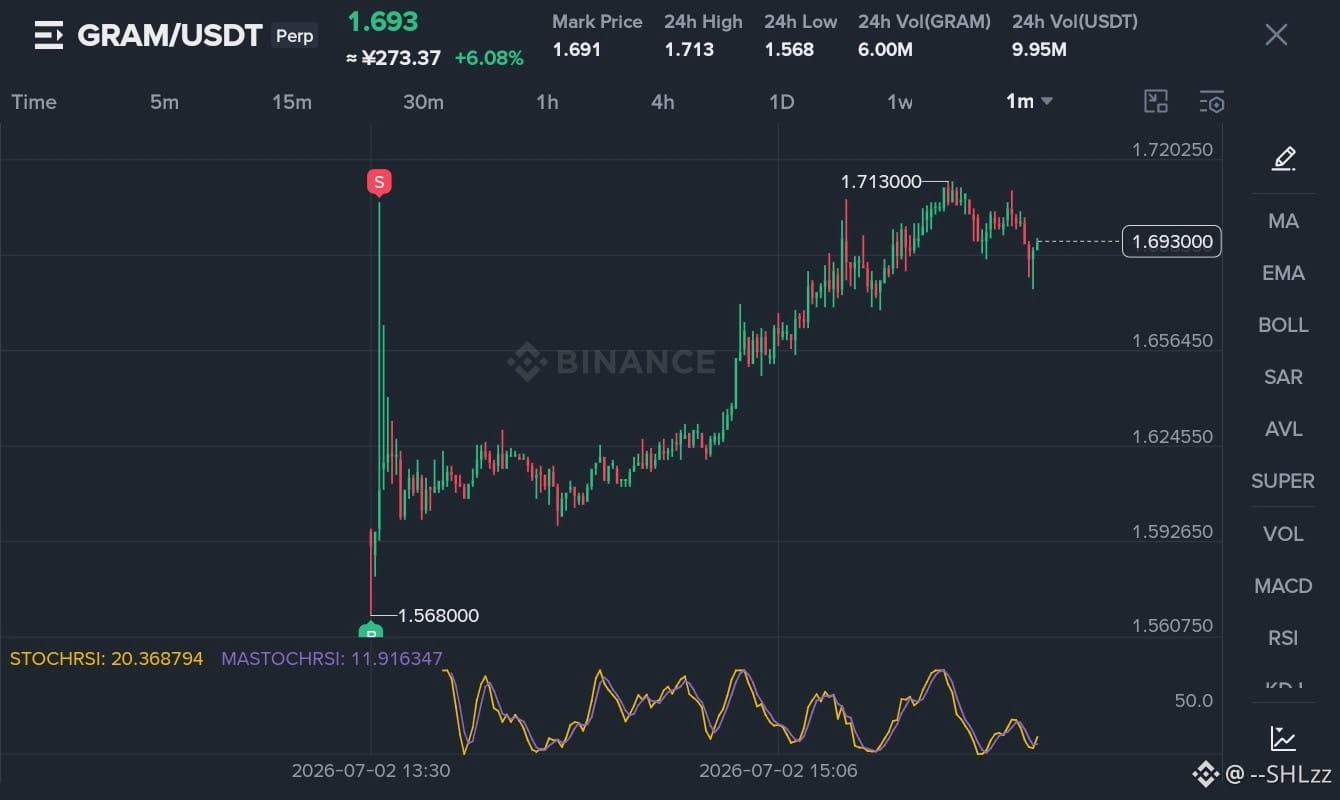Click the 1.713000 high annotation
This screenshot has height=800, width=1340.
881,182
